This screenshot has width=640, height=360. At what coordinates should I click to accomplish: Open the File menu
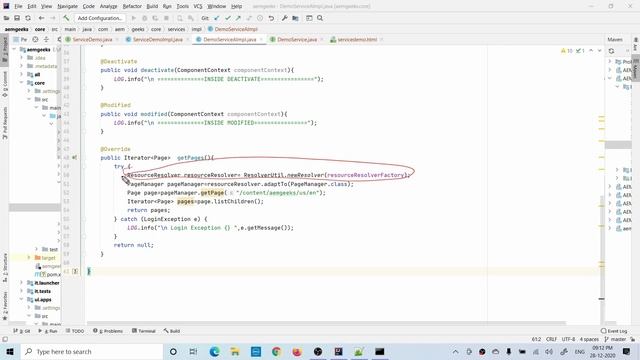(18, 6)
